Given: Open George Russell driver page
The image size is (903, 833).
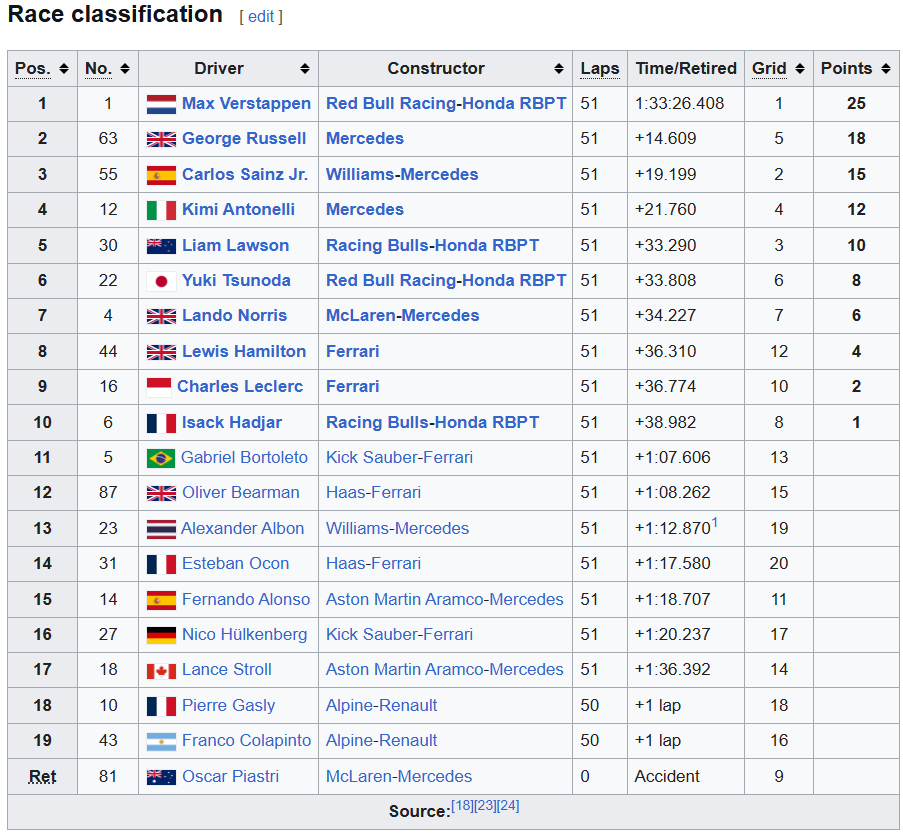Looking at the screenshot, I should pyautogui.click(x=244, y=139).
